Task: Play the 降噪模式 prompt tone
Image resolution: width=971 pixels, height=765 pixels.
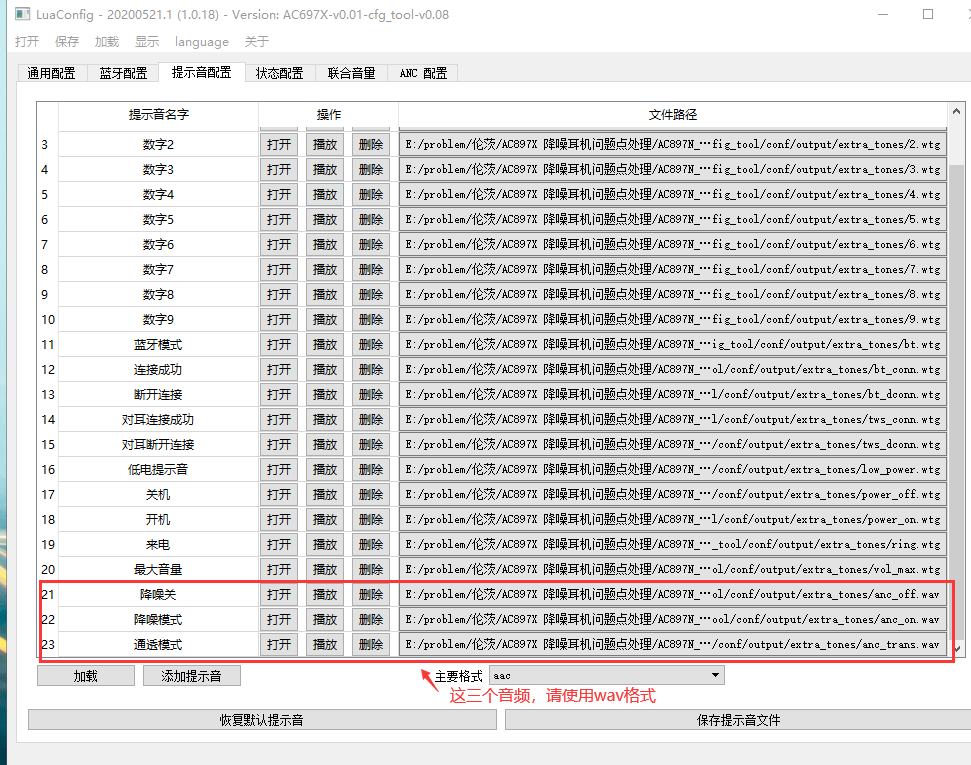Action: (x=324, y=619)
